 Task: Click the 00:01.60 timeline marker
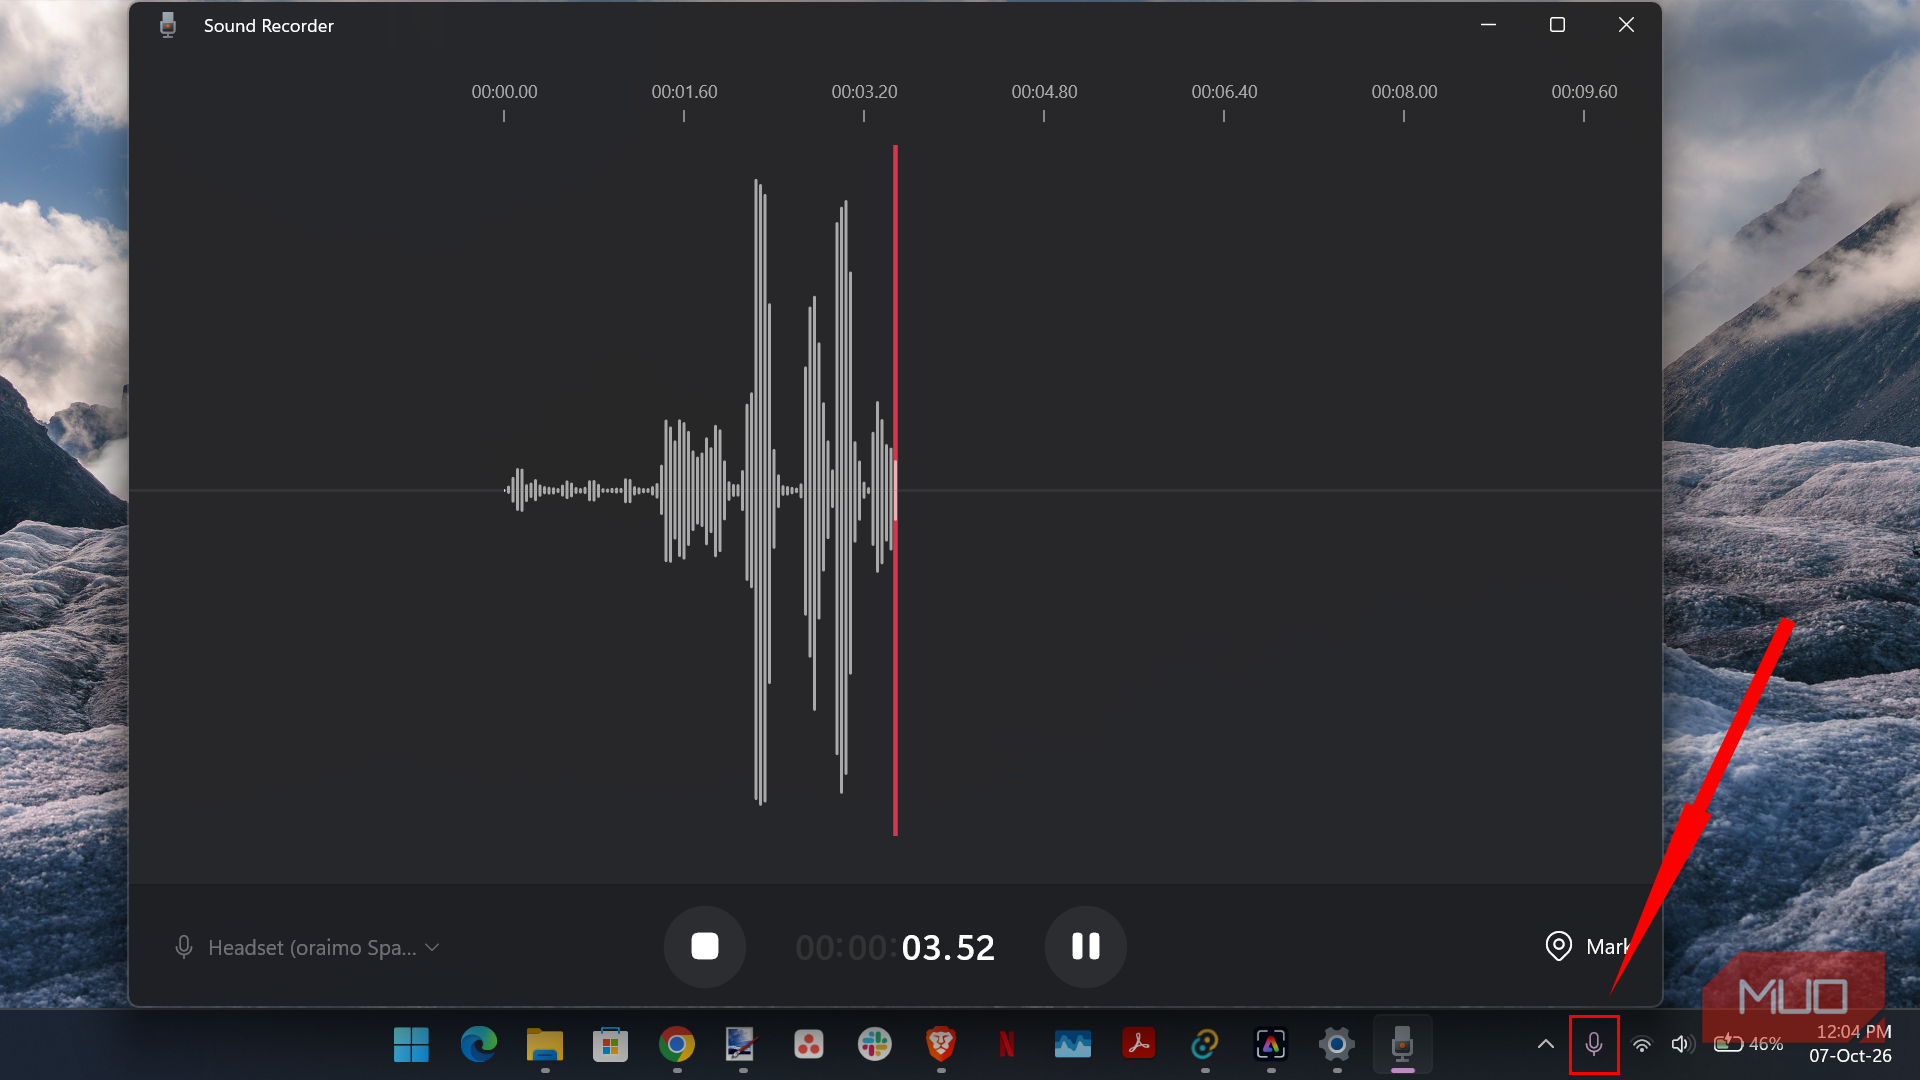[x=684, y=92]
